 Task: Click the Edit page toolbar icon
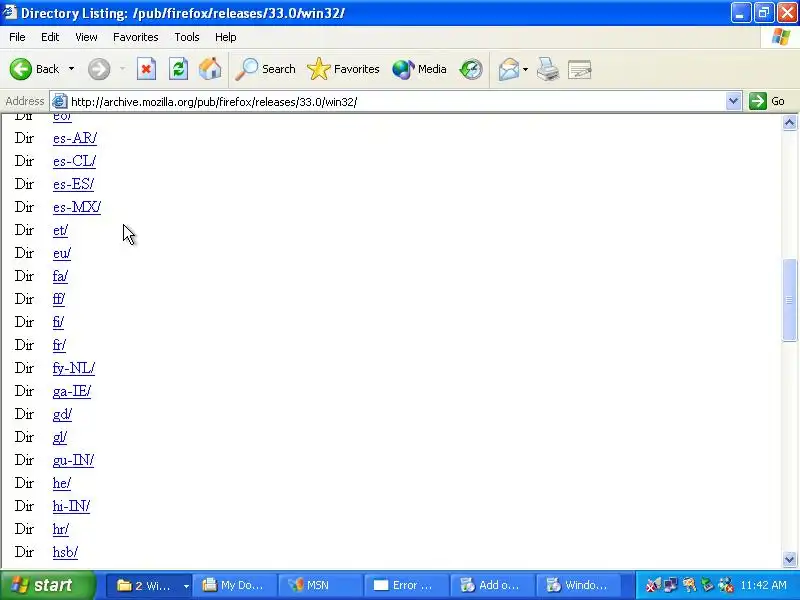(580, 69)
